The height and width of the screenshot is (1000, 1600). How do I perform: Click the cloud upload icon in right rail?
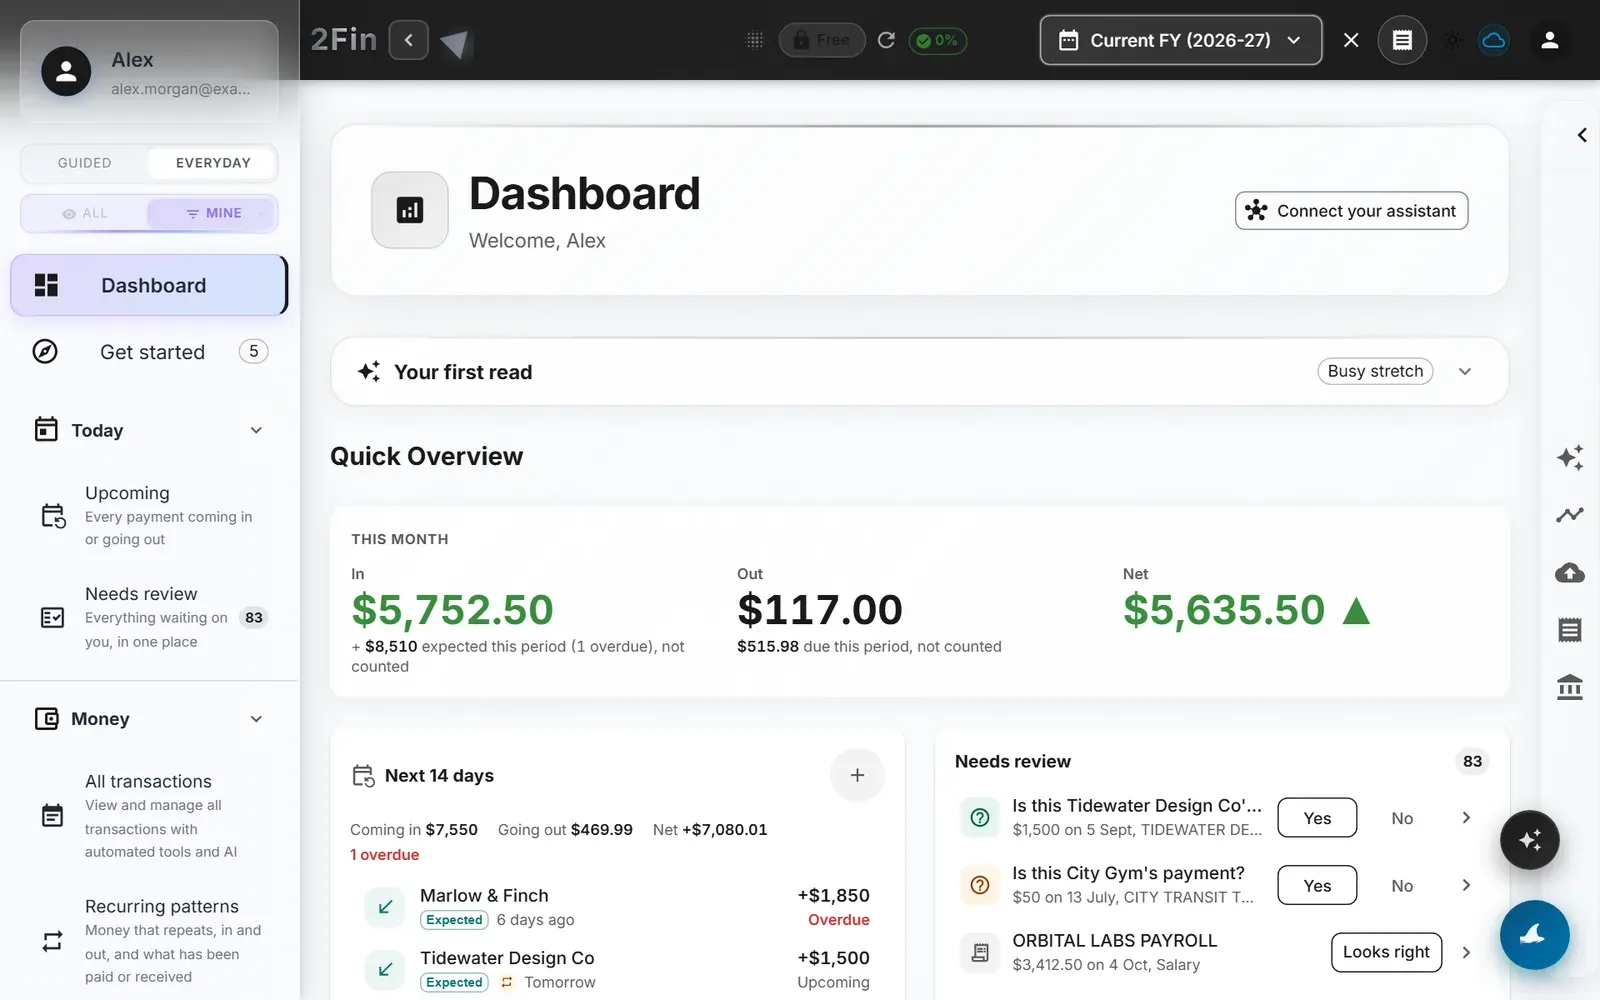click(1570, 572)
